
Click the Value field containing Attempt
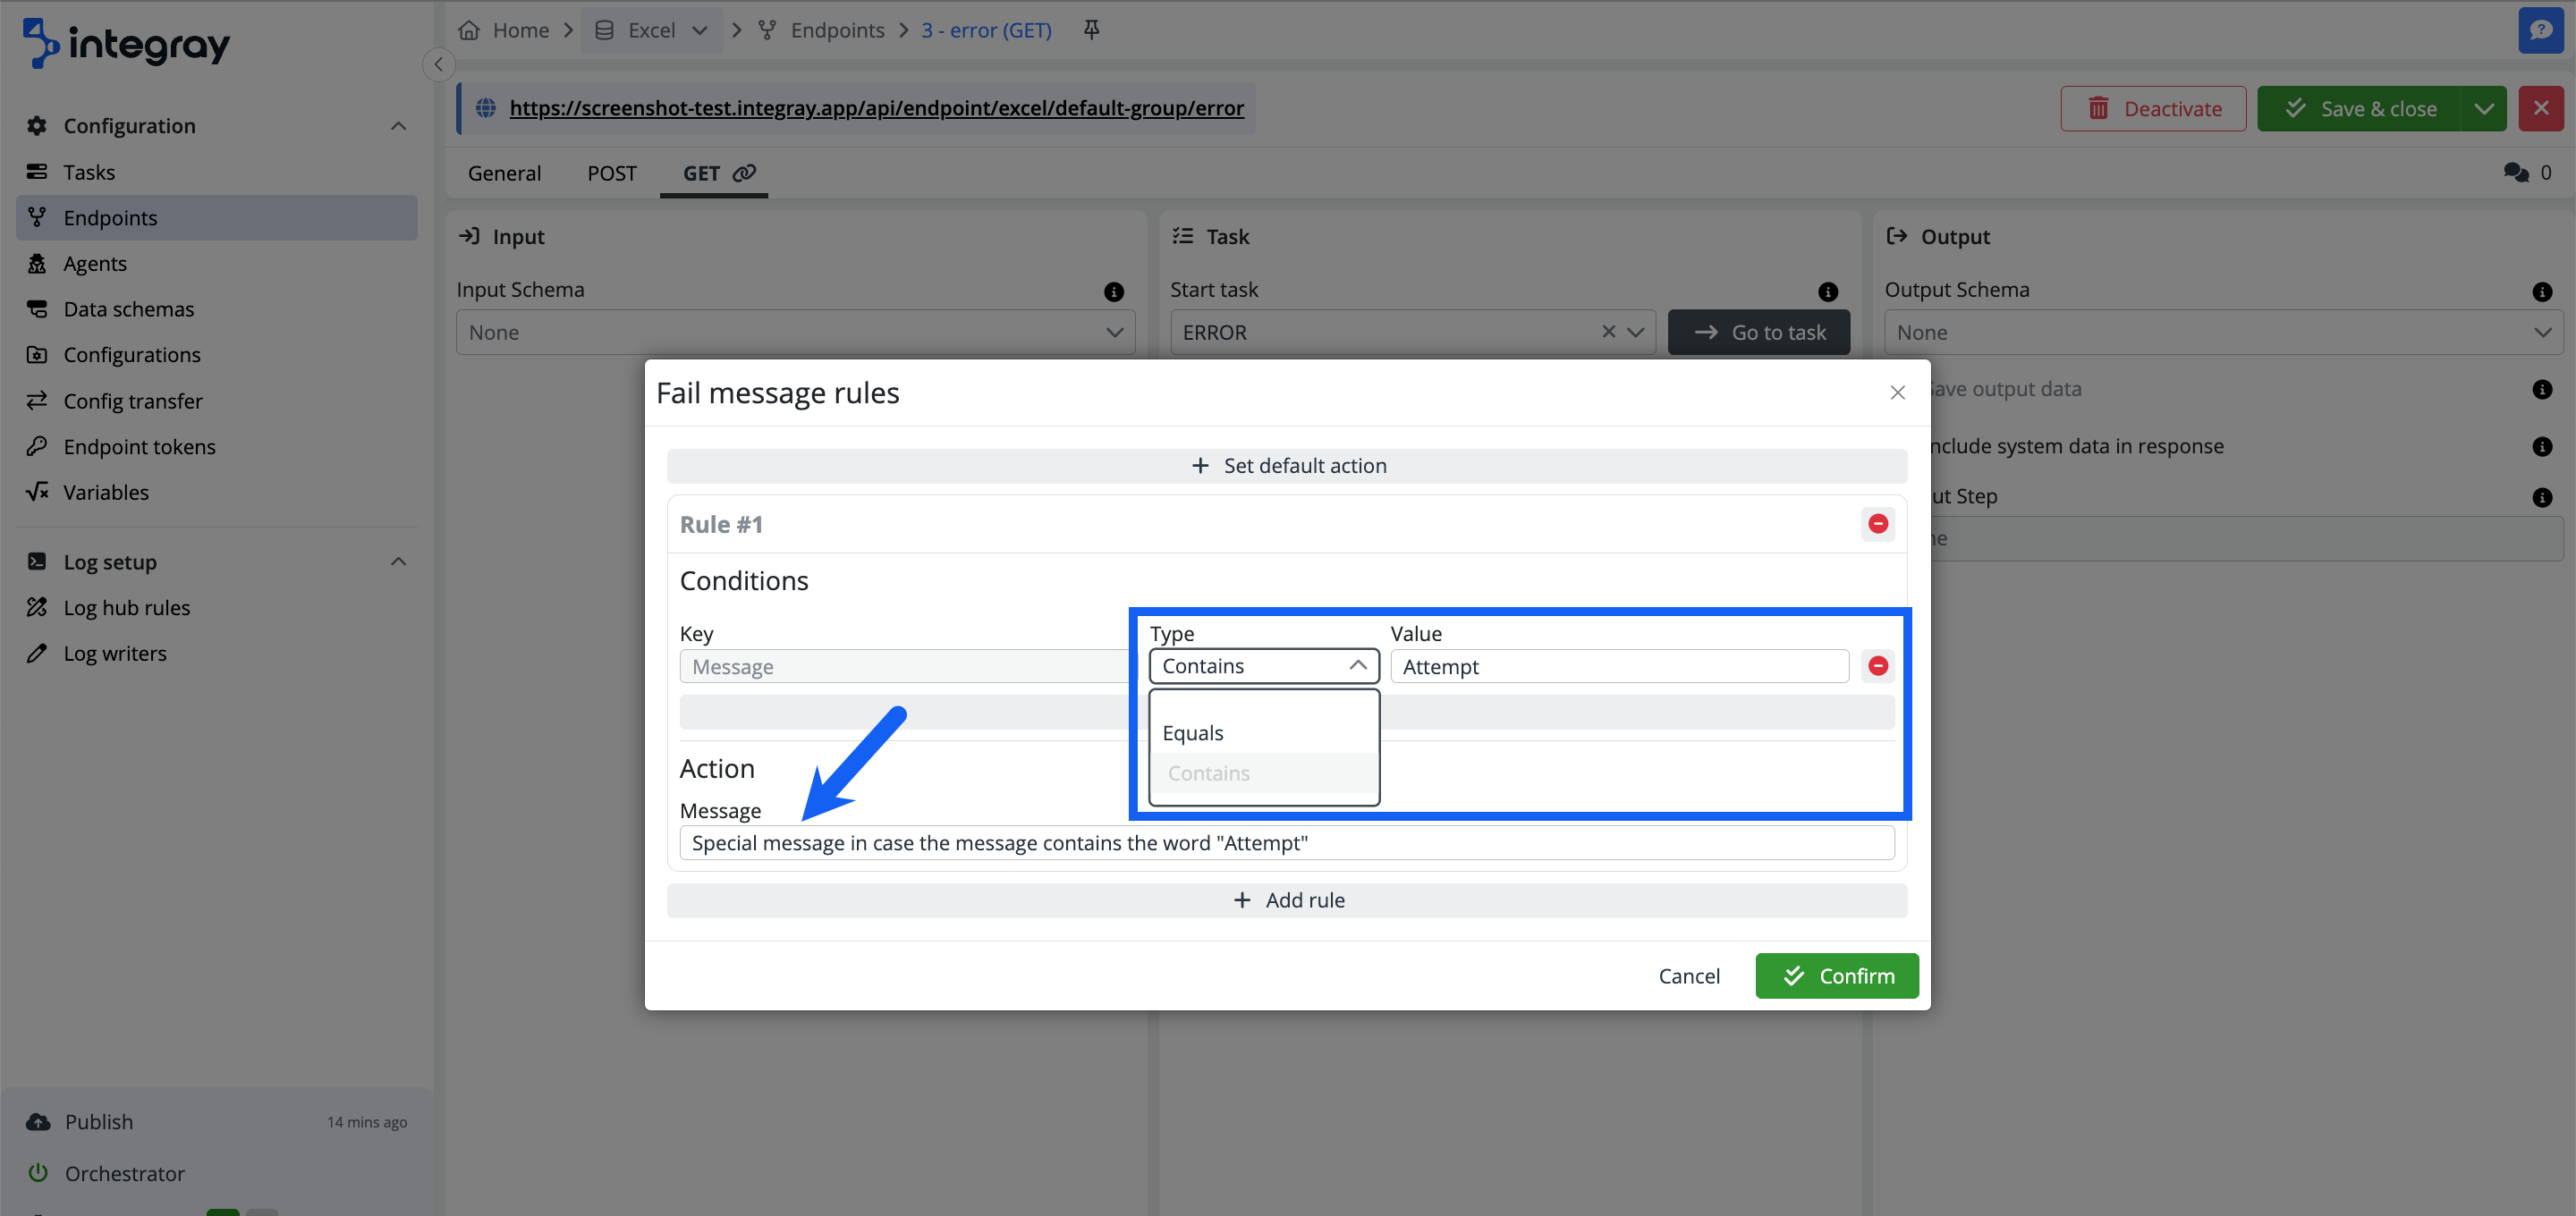point(1618,666)
